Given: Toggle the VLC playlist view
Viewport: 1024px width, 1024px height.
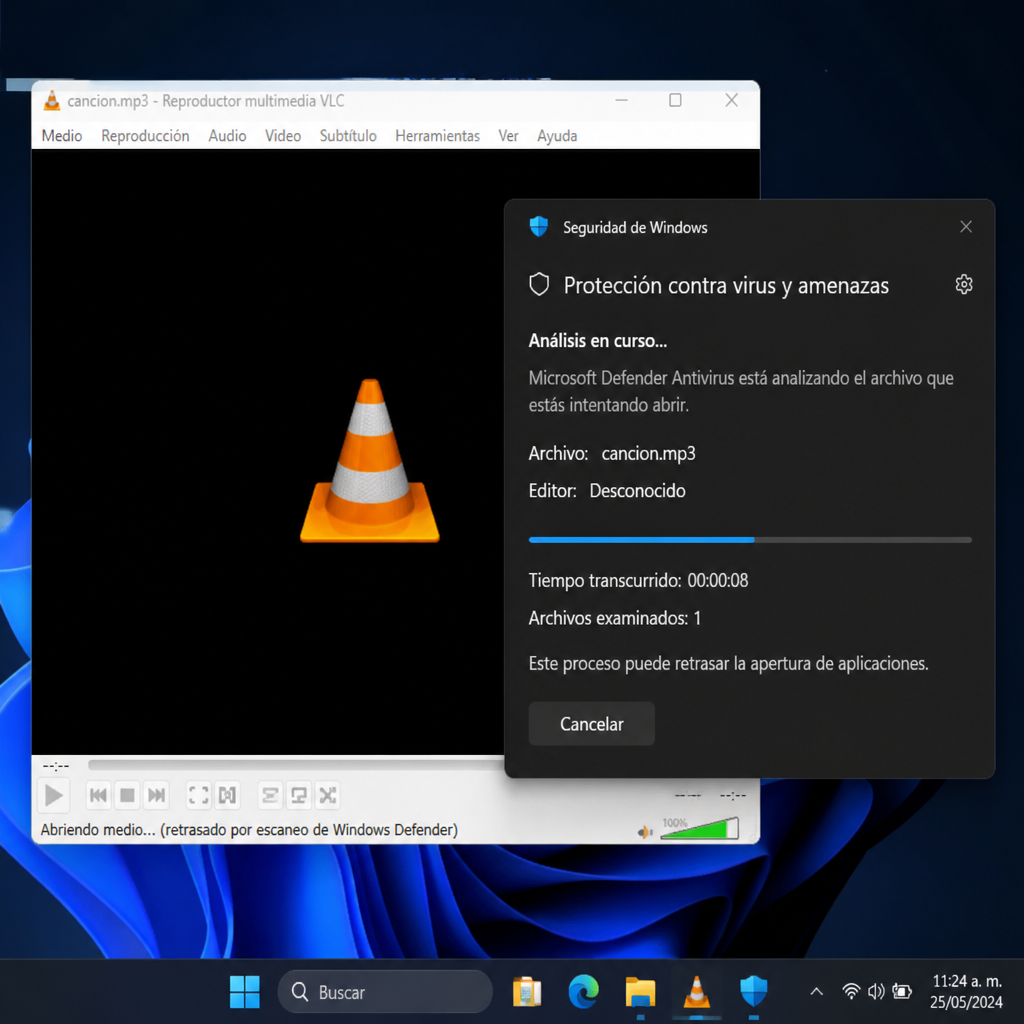Looking at the screenshot, I should click(x=270, y=795).
